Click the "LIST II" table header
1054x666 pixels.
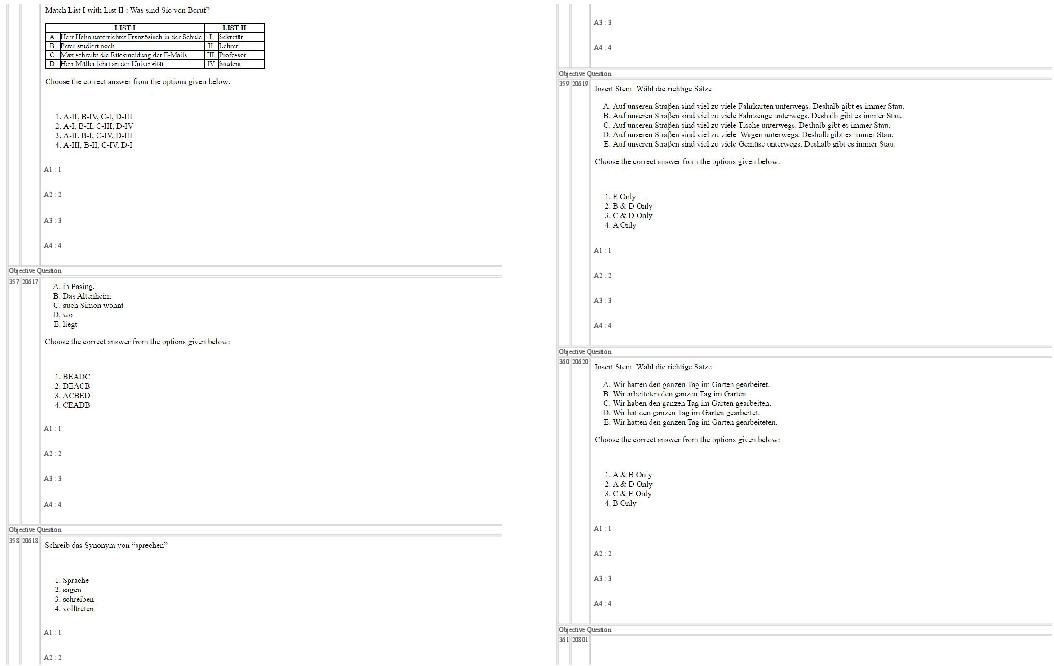pos(234,27)
